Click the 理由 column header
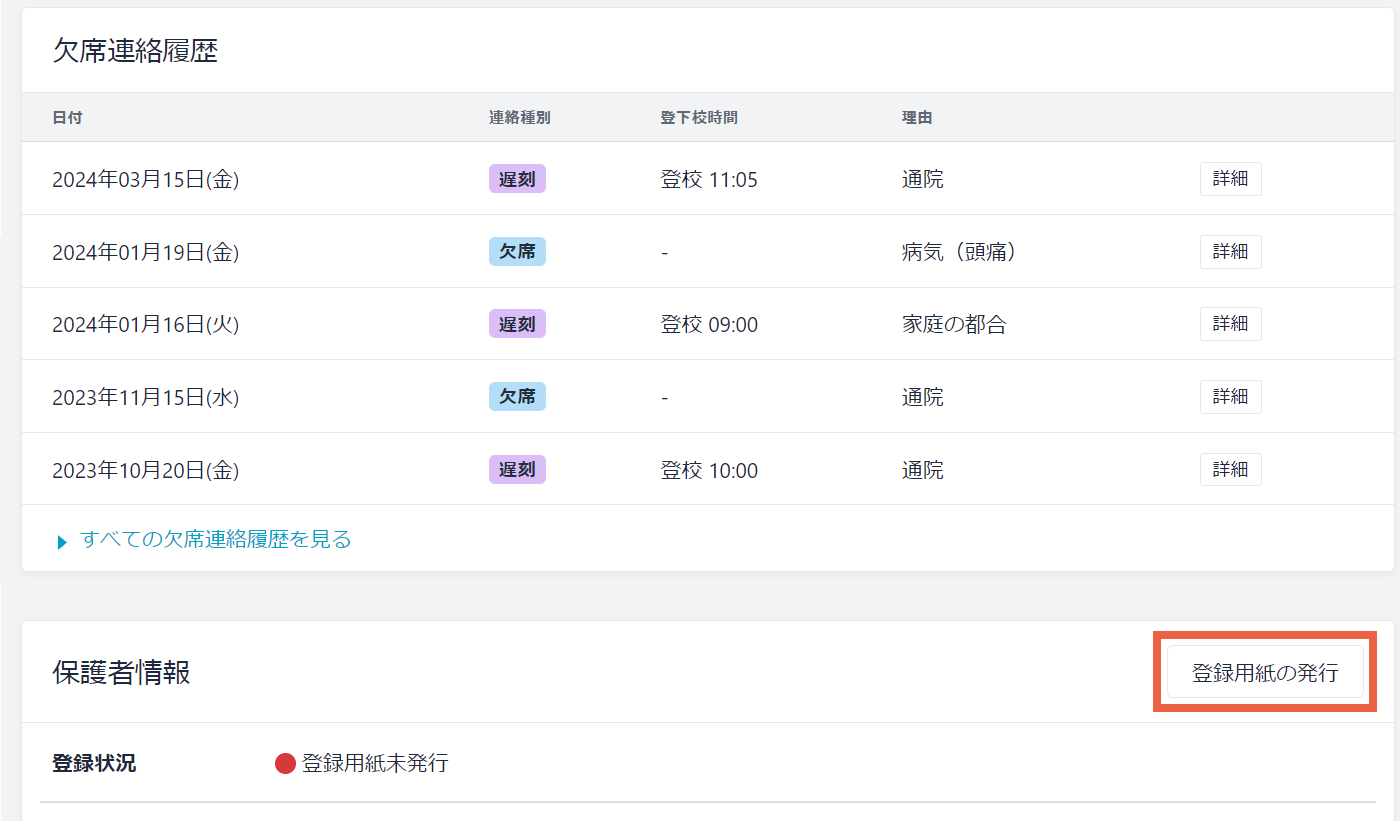The height and width of the screenshot is (821, 1400). 916,118
